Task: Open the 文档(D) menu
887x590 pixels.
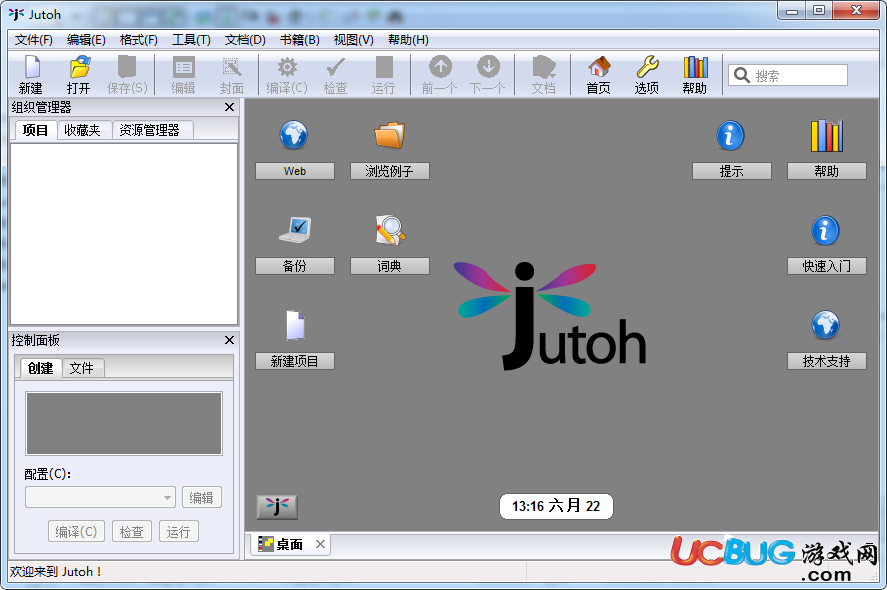Action: (245, 40)
